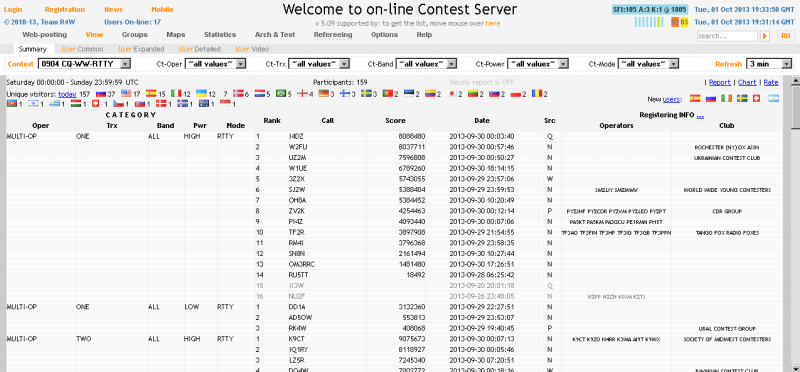Click the Brazil flag in Unique visitors
This screenshot has width=800, height=372.
(280, 94)
